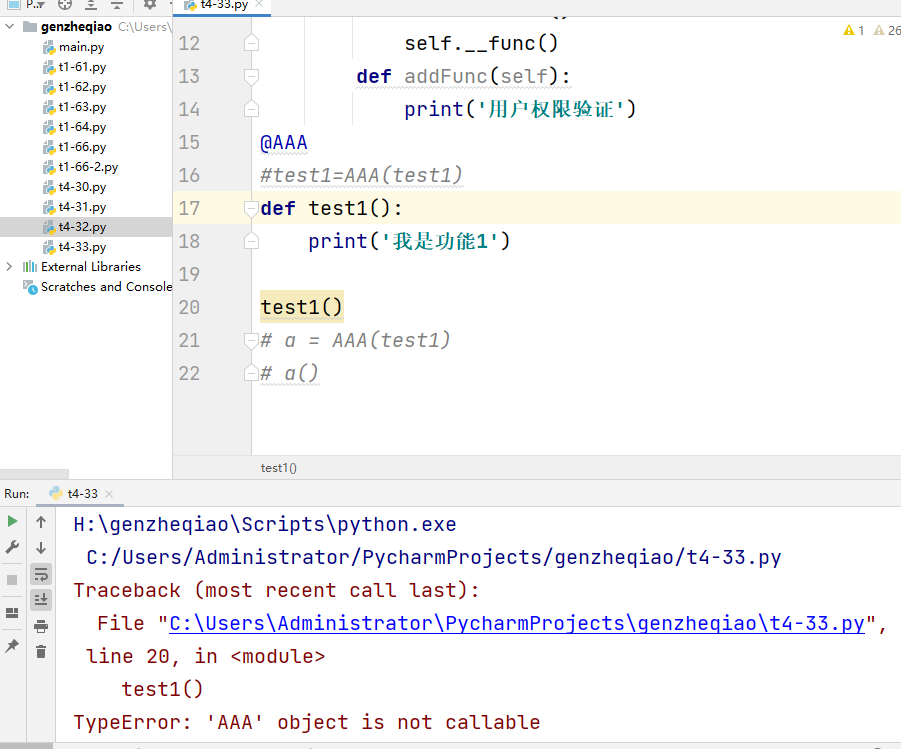Open Project view settings gear

click(x=149, y=5)
